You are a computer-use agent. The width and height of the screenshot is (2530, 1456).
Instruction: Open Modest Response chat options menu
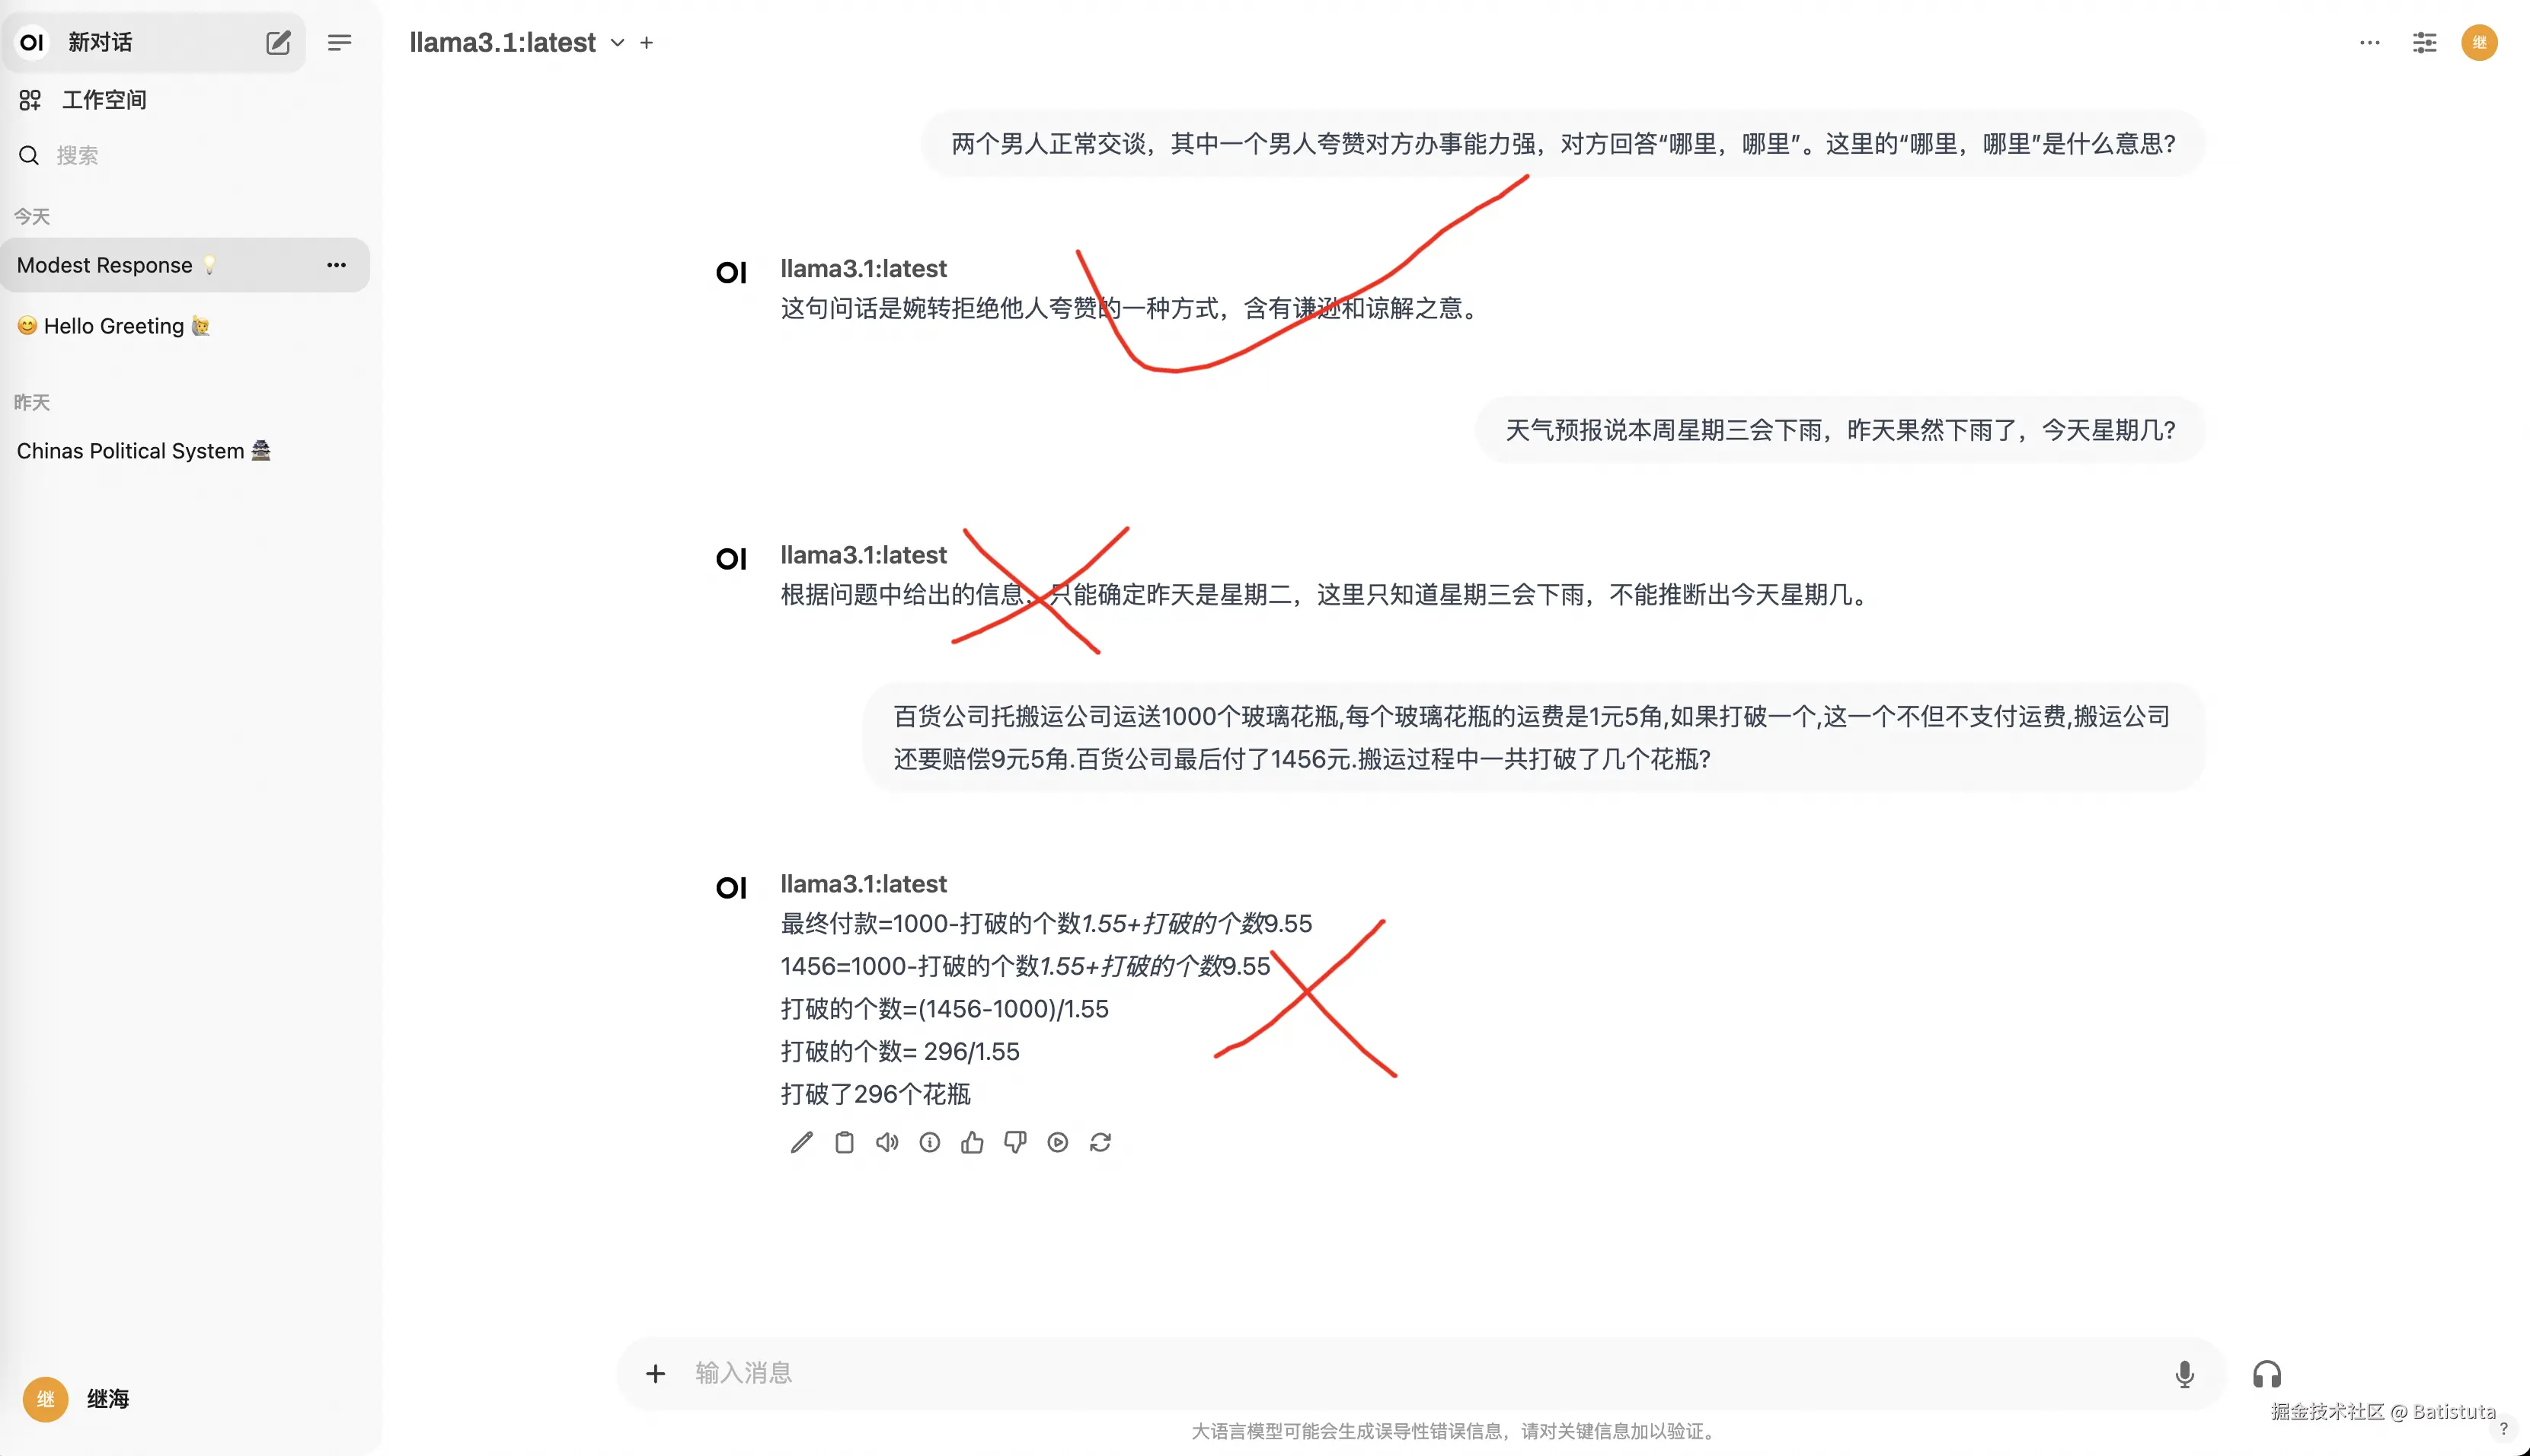tap(336, 265)
